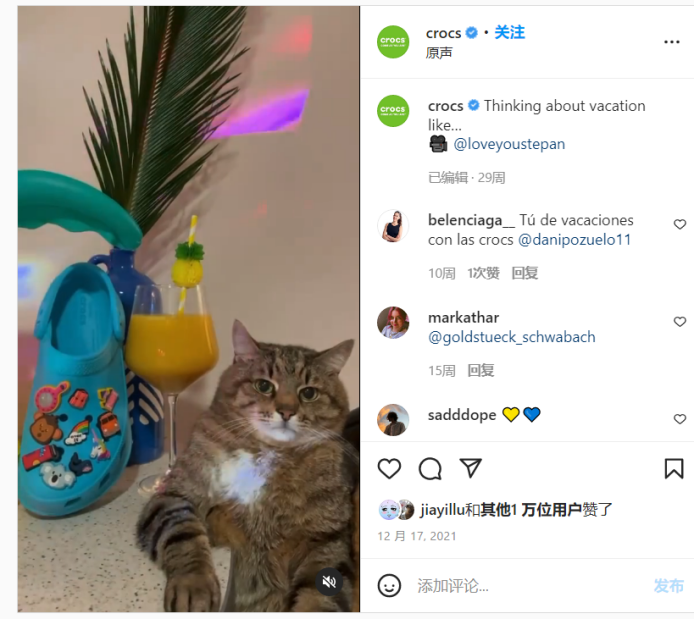Open the @goldstueck_schwabach mention link

[x=512, y=337]
